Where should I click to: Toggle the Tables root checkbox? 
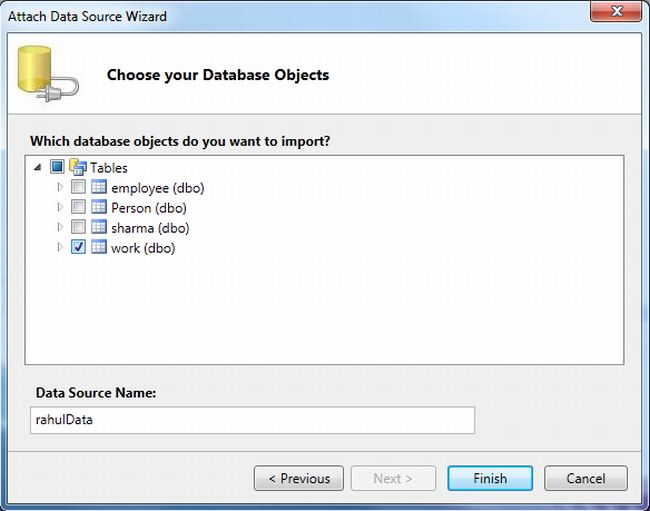click(x=57, y=168)
